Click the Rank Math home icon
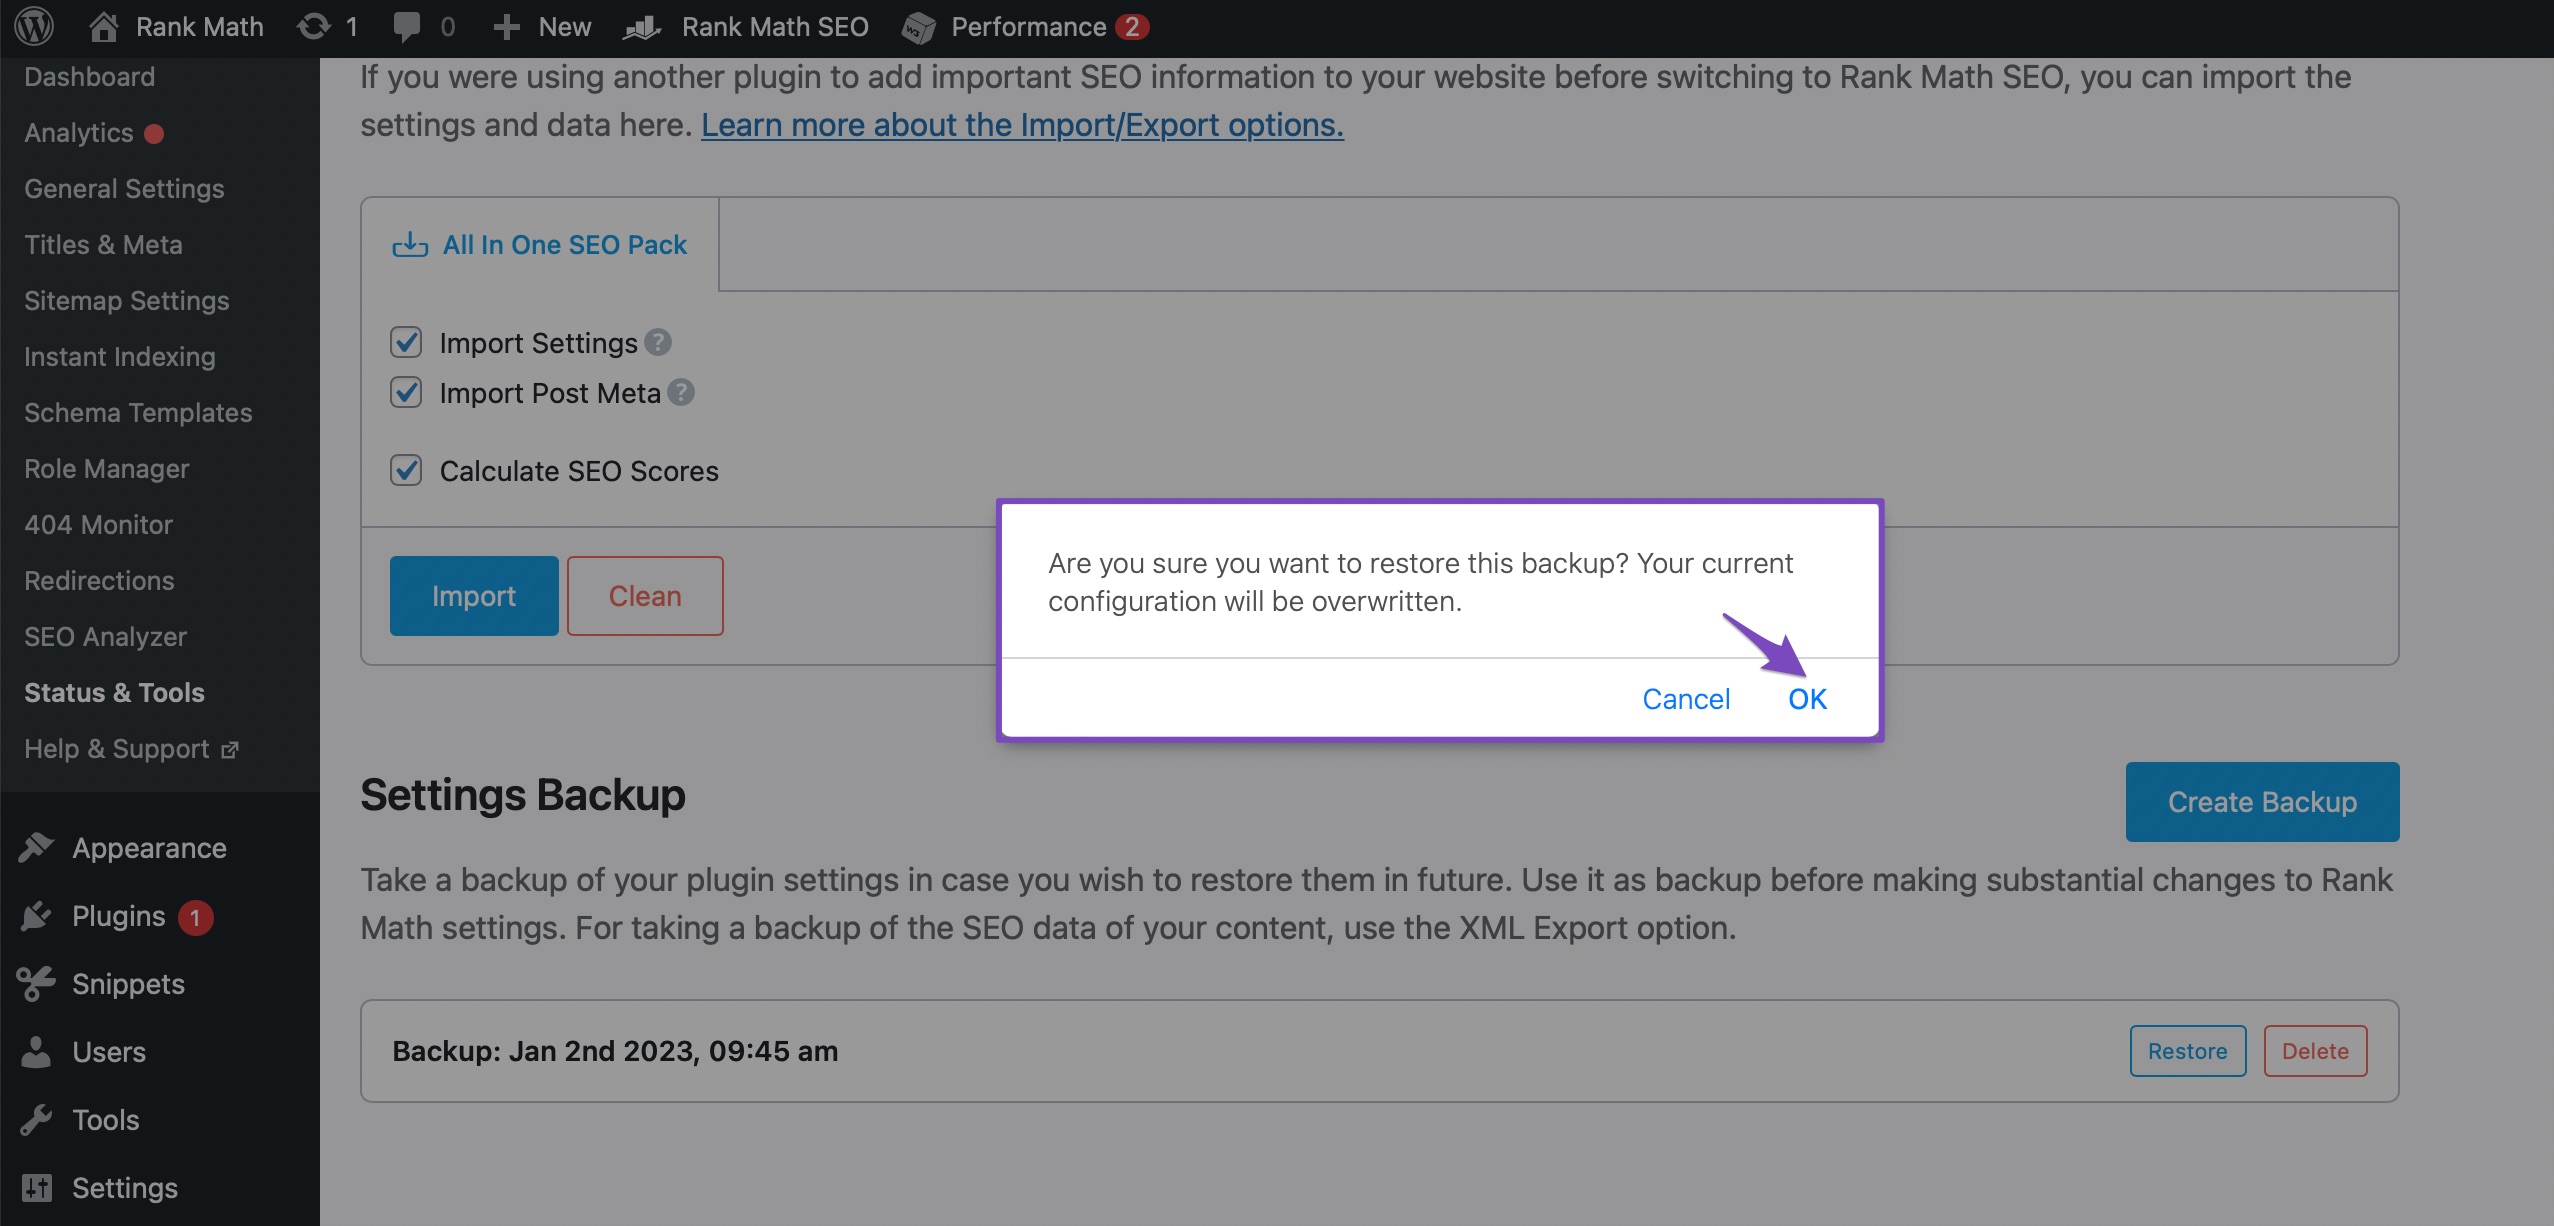Screen dimensions: 2554x1226 [104, 27]
